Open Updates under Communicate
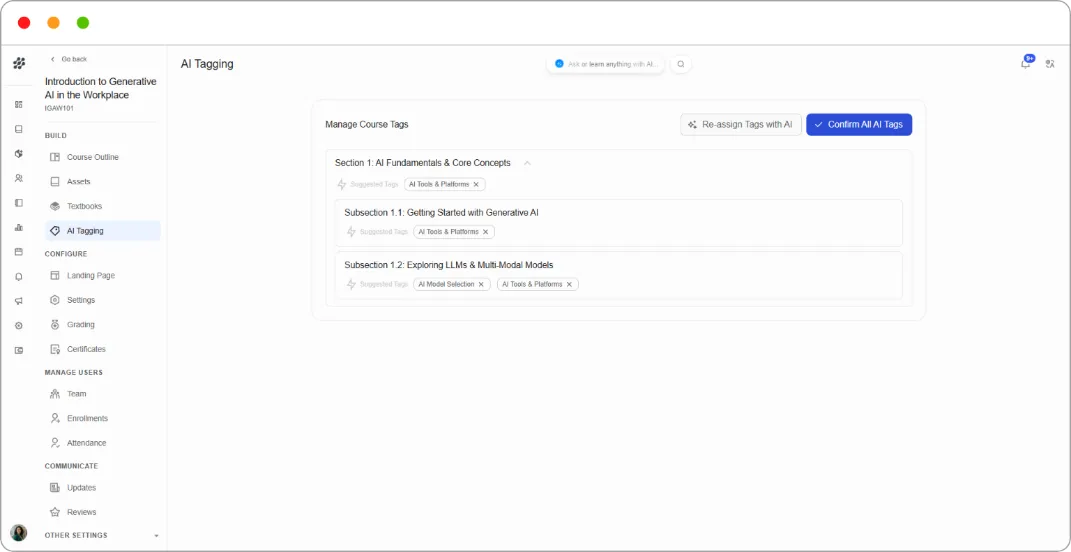 pos(102,488)
